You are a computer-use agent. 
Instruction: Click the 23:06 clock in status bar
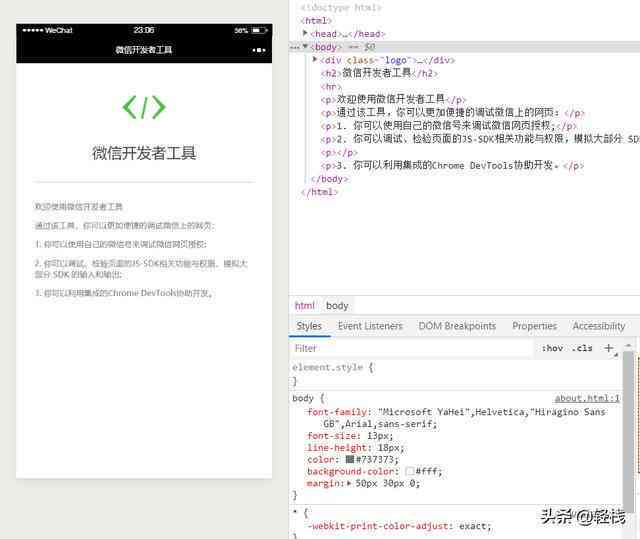click(x=144, y=30)
